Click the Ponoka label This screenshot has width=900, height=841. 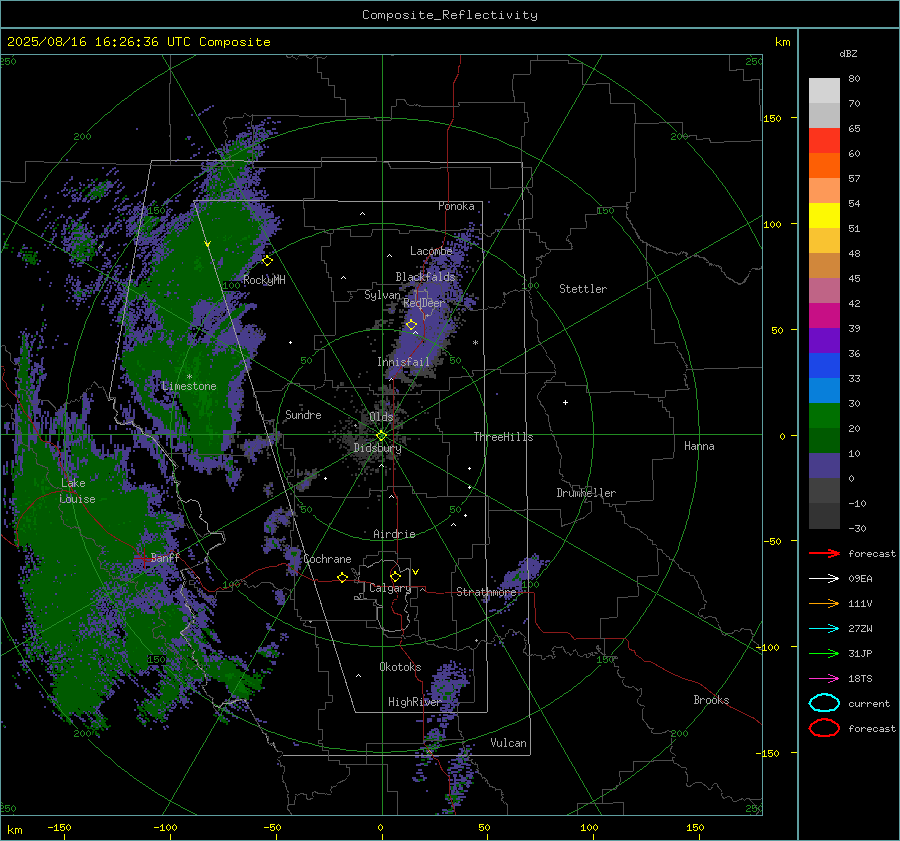(x=456, y=206)
